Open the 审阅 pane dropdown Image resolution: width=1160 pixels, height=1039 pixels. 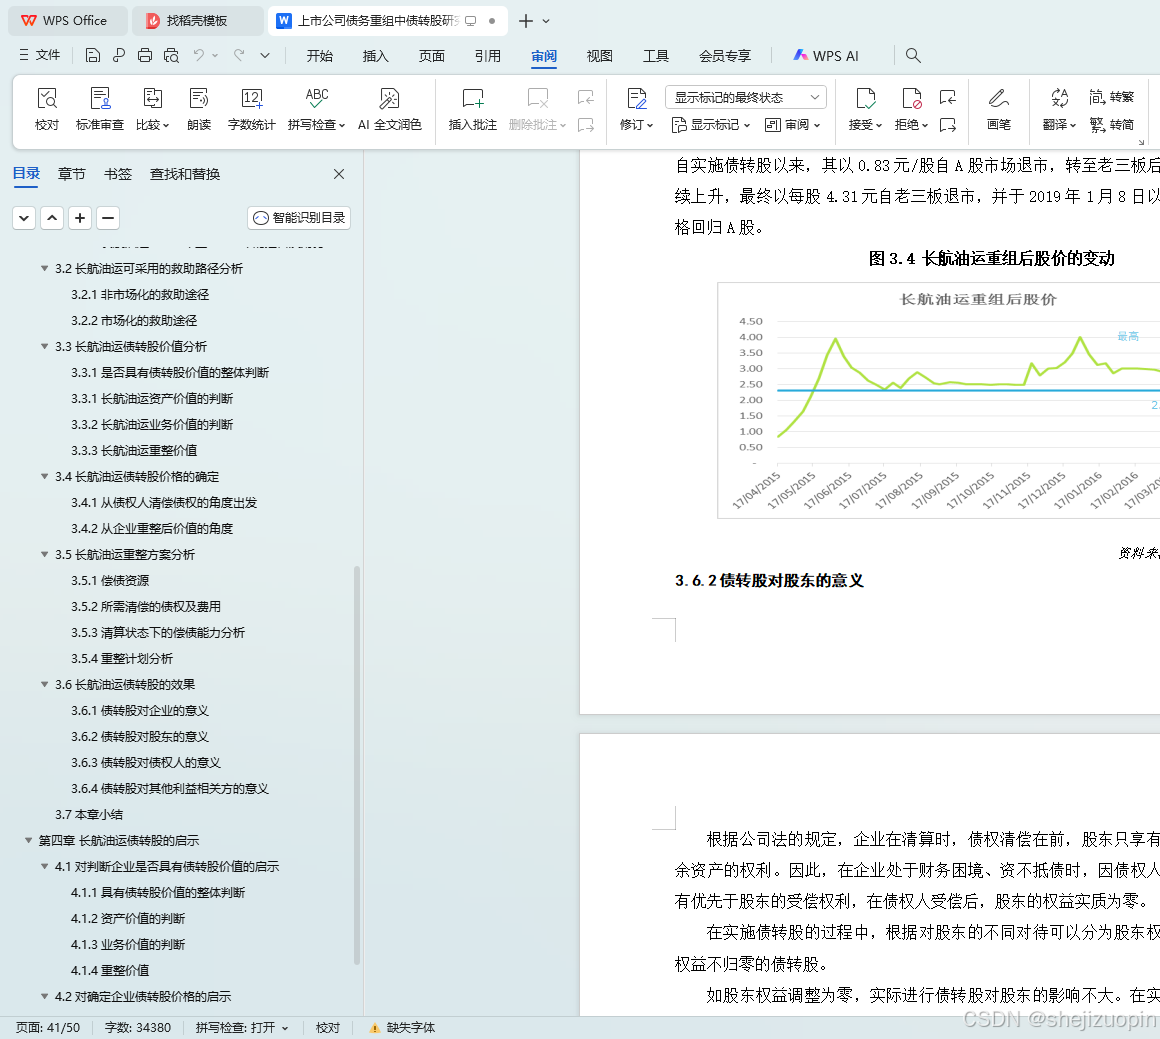[x=792, y=124]
